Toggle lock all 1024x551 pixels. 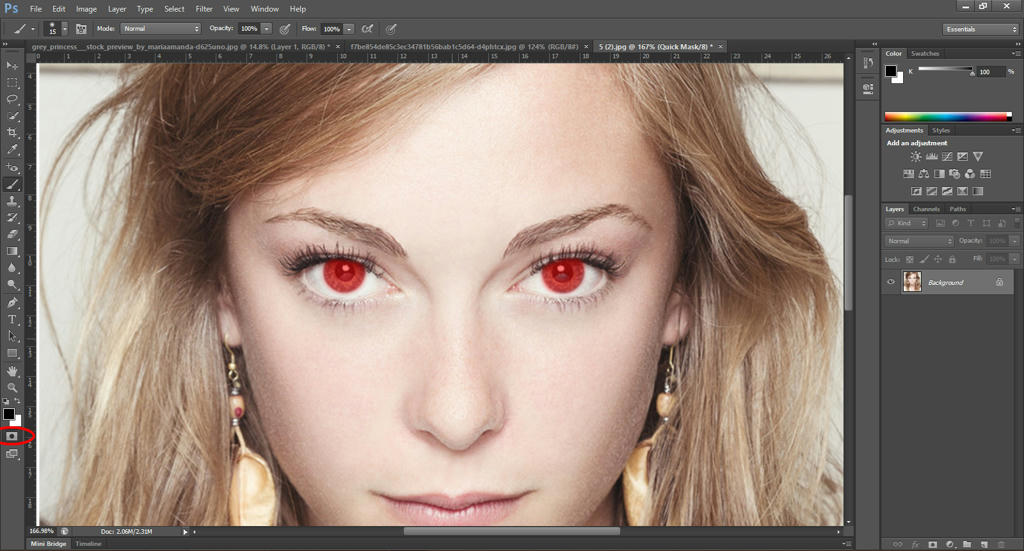[952, 259]
